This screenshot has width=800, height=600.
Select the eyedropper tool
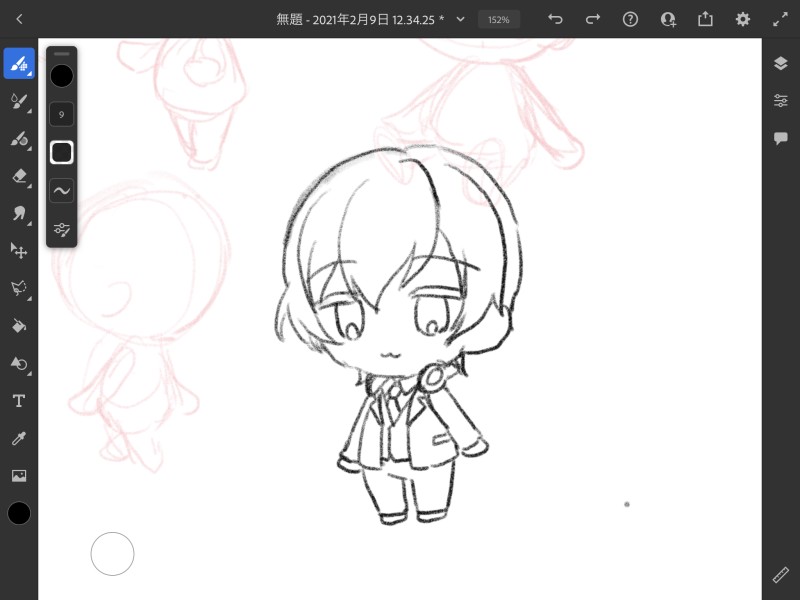coord(19,438)
